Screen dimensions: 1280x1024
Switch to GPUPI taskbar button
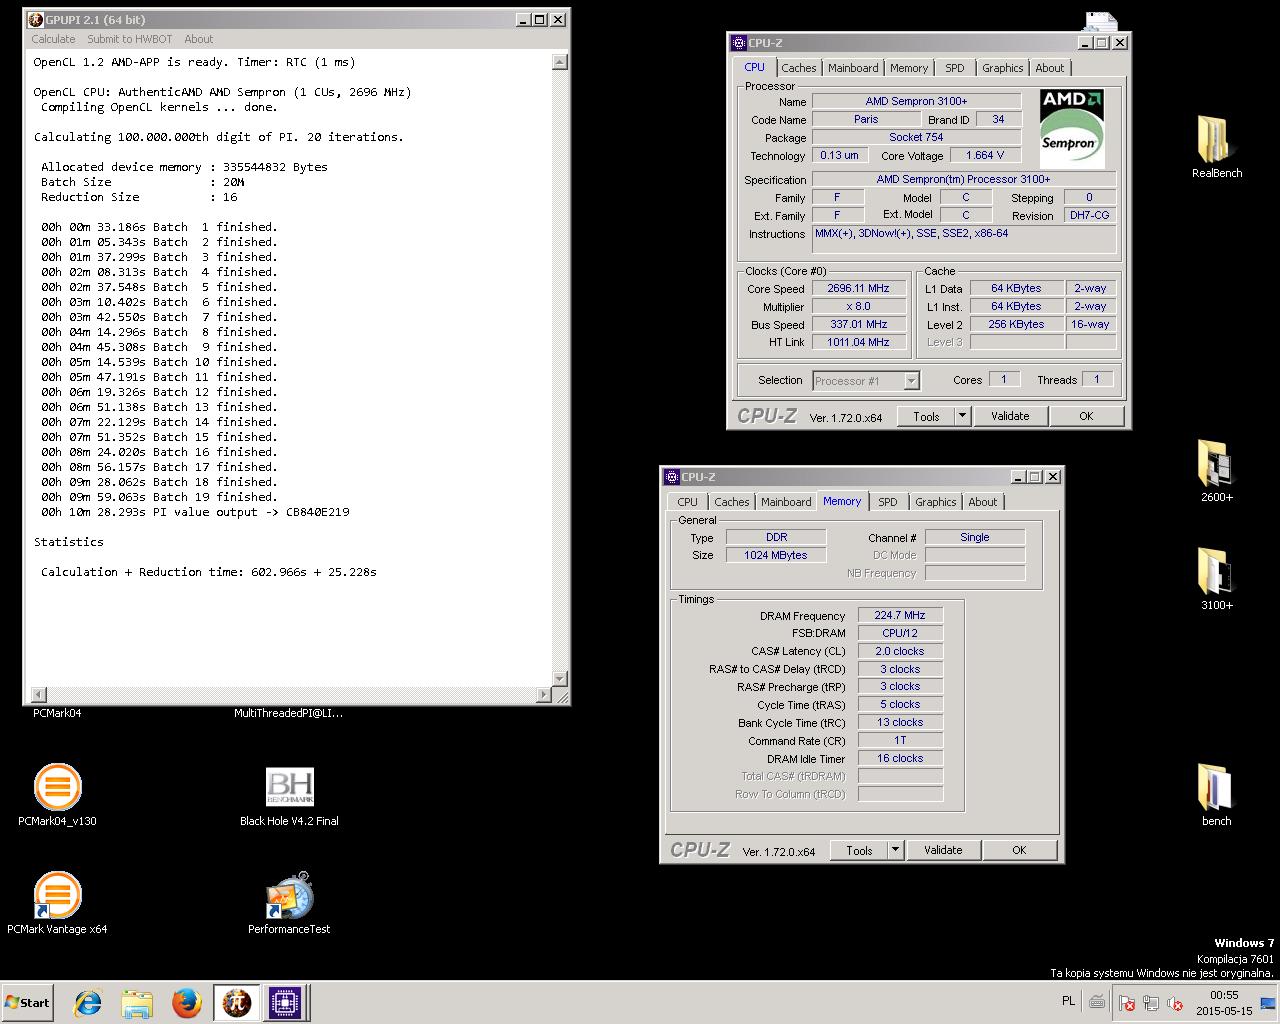pos(237,1003)
